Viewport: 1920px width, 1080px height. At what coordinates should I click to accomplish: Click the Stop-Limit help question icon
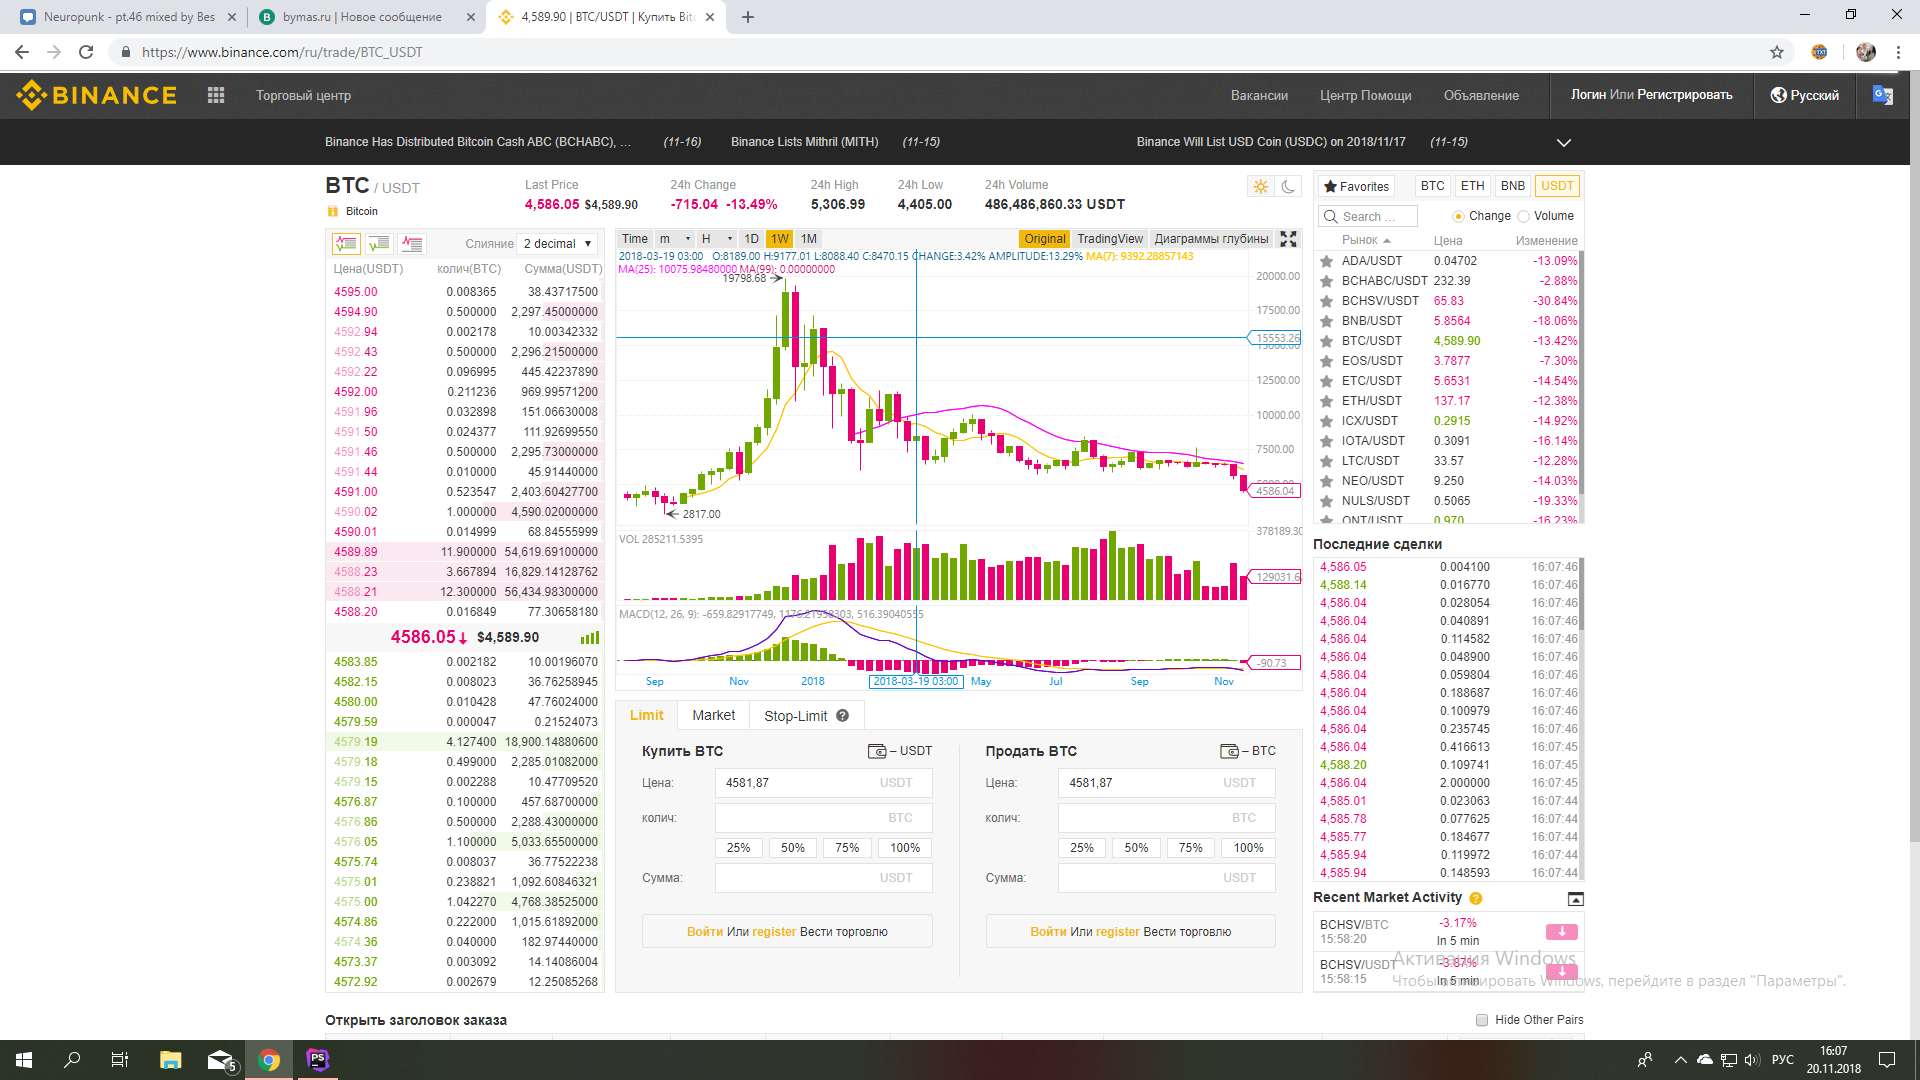tap(843, 716)
